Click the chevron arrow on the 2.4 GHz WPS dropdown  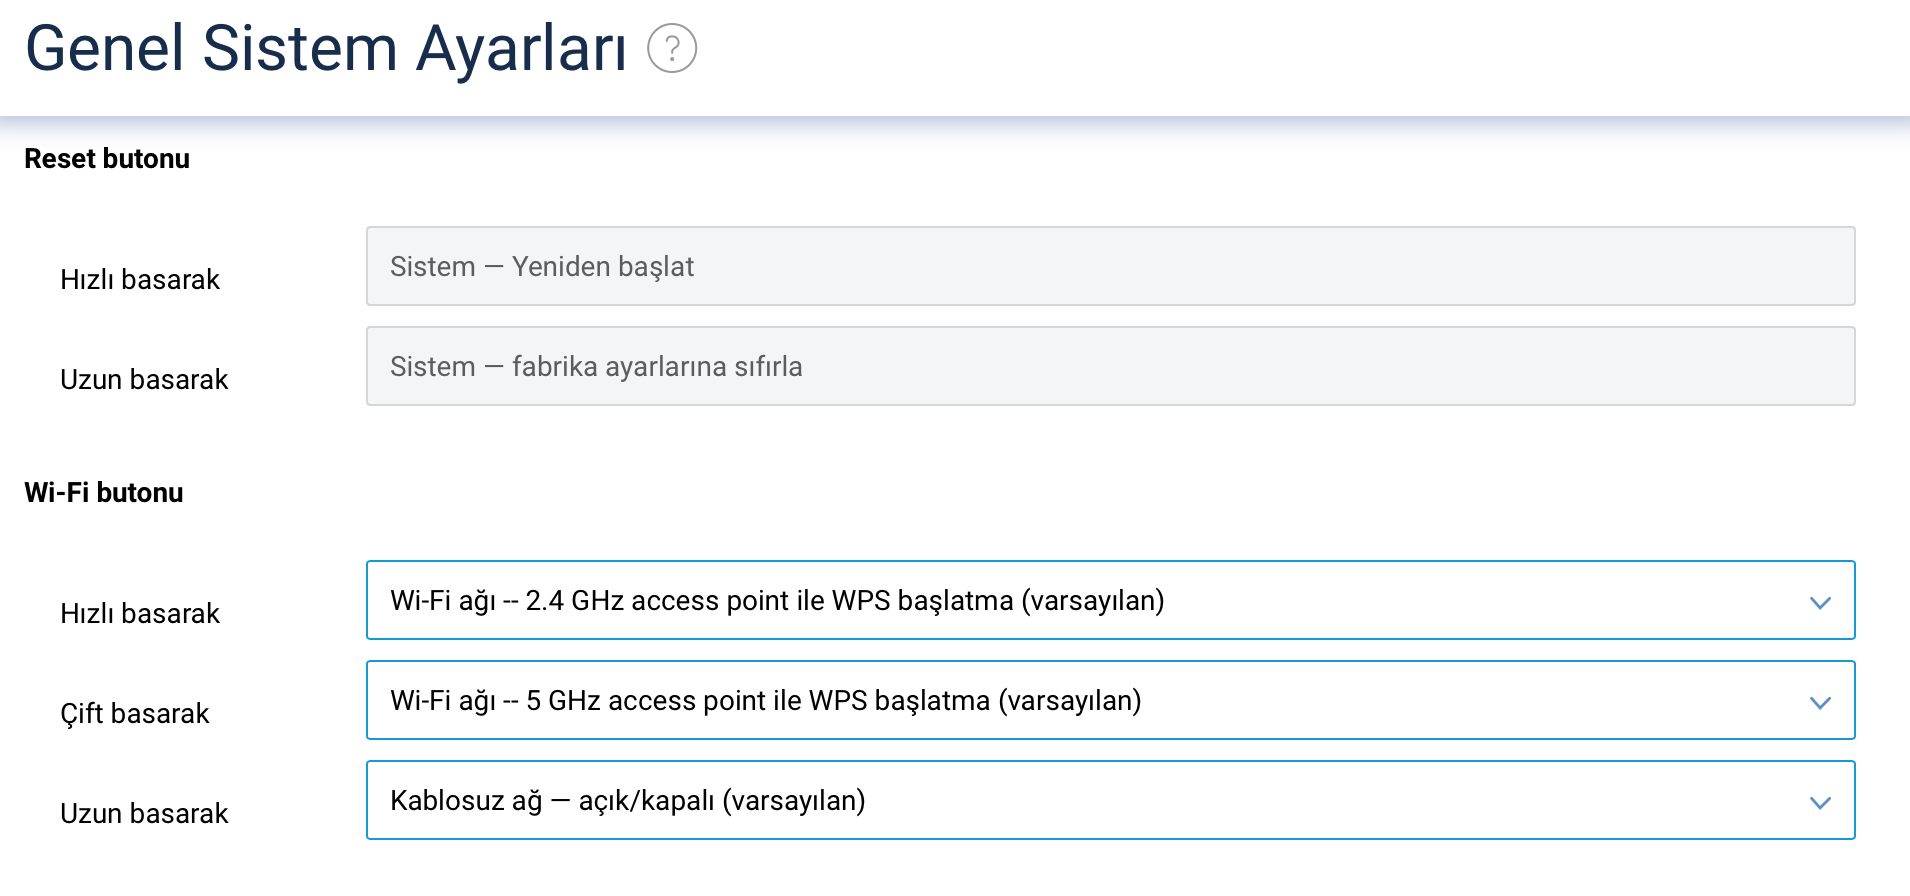pos(1820,602)
